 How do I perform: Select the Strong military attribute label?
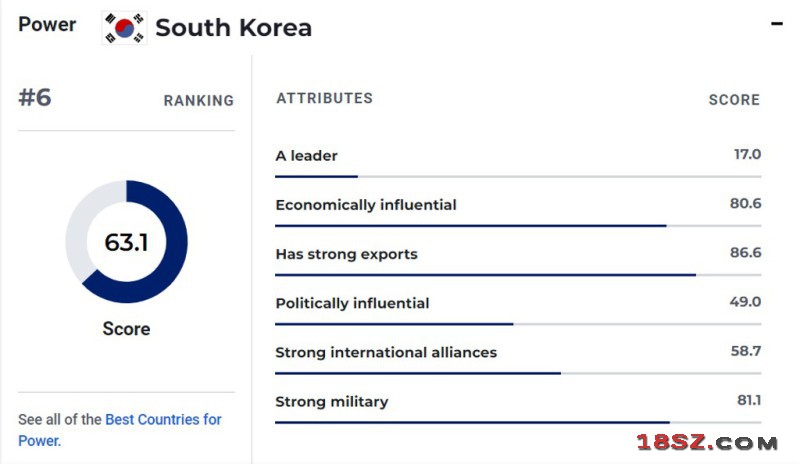[332, 402]
